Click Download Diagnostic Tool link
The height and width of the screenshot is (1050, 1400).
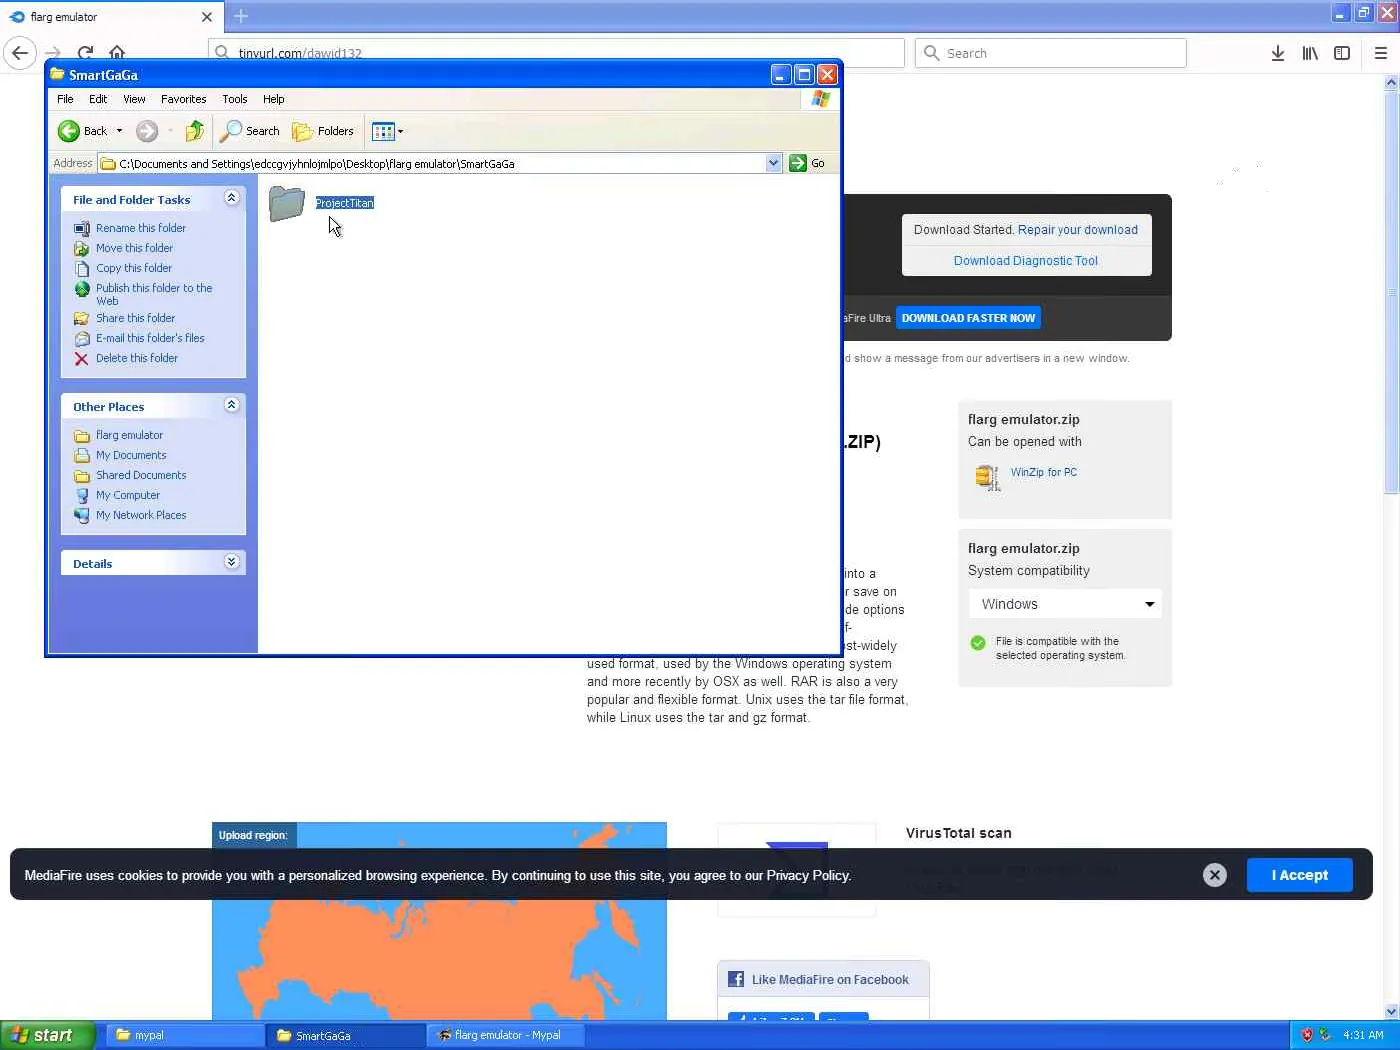point(1026,261)
